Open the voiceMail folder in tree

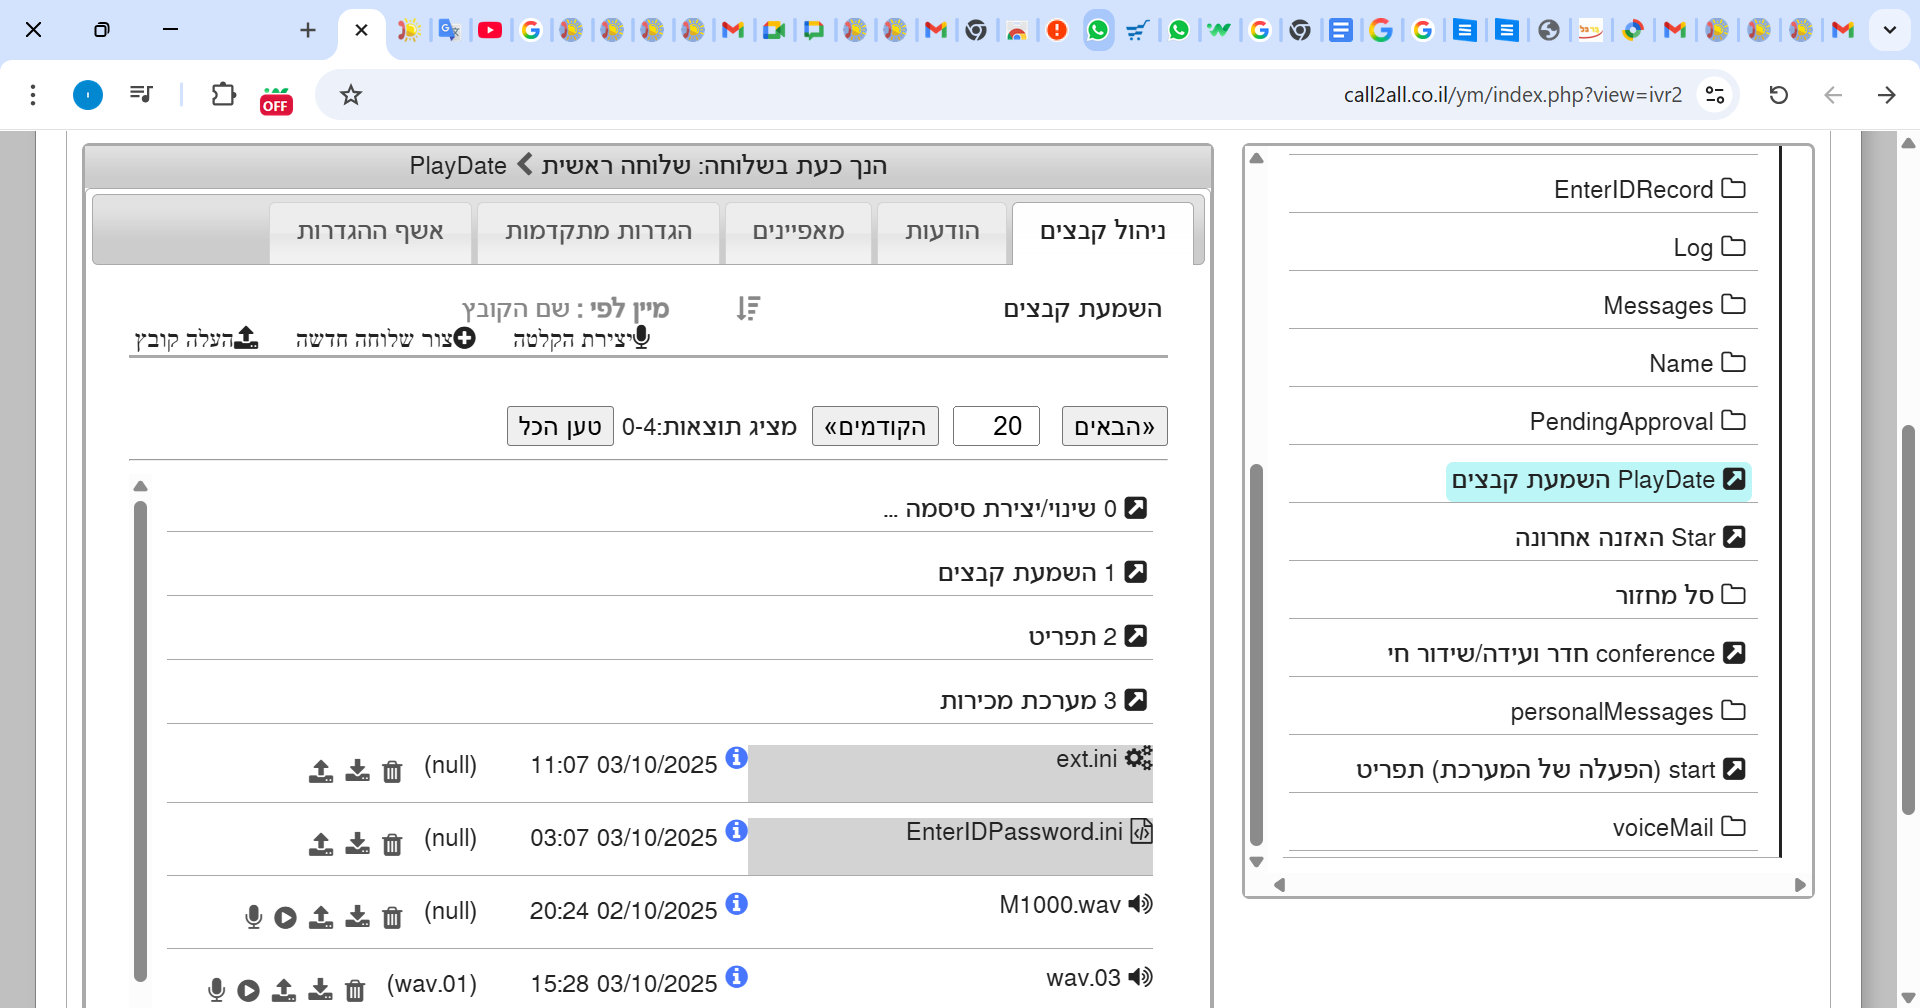coord(1678,827)
